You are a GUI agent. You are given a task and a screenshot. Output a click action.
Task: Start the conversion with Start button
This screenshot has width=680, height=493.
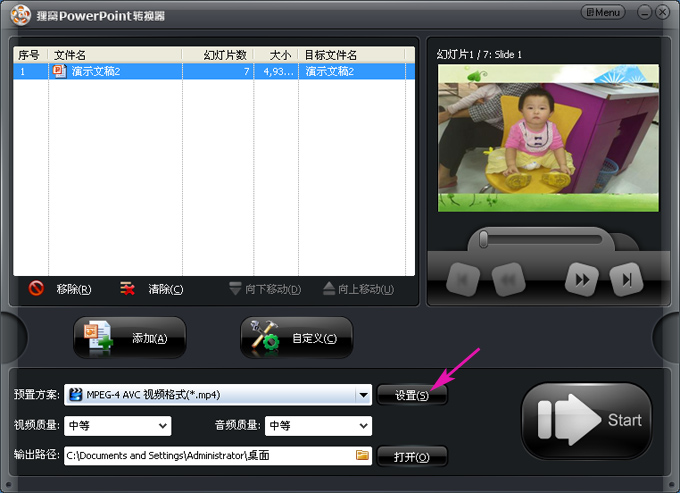[x=587, y=420]
